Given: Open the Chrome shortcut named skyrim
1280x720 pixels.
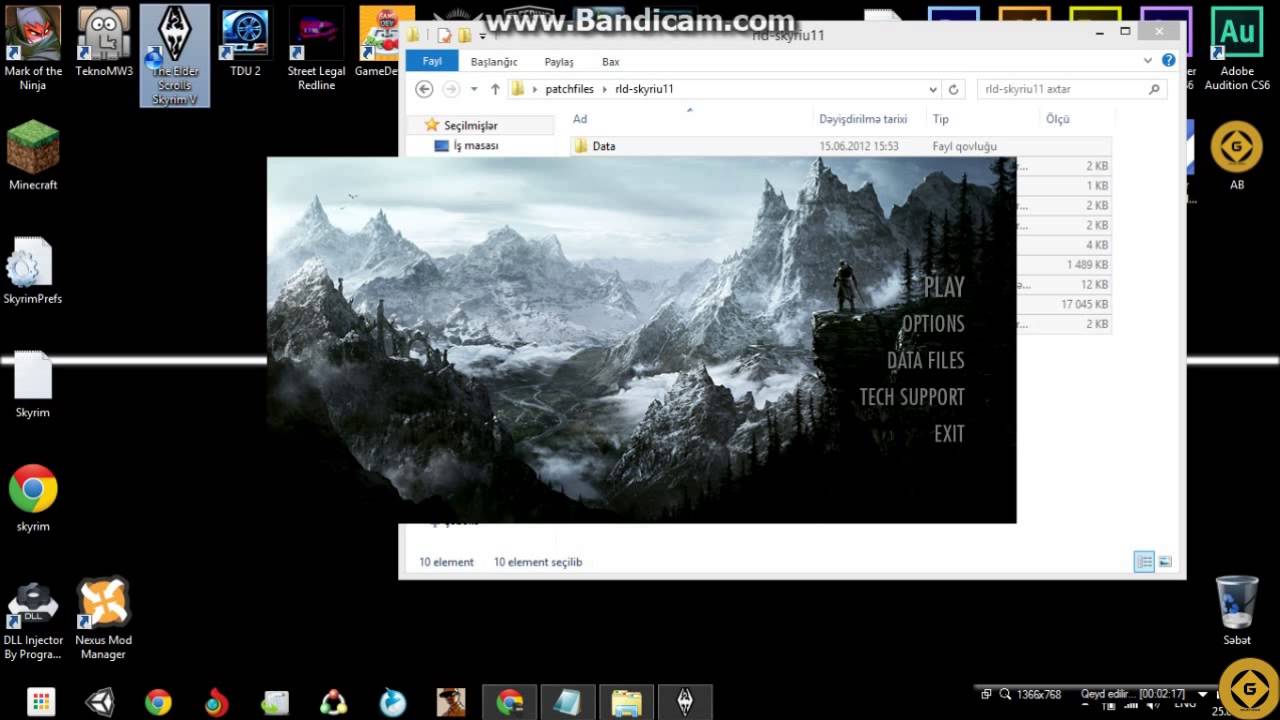Looking at the screenshot, I should [33, 498].
